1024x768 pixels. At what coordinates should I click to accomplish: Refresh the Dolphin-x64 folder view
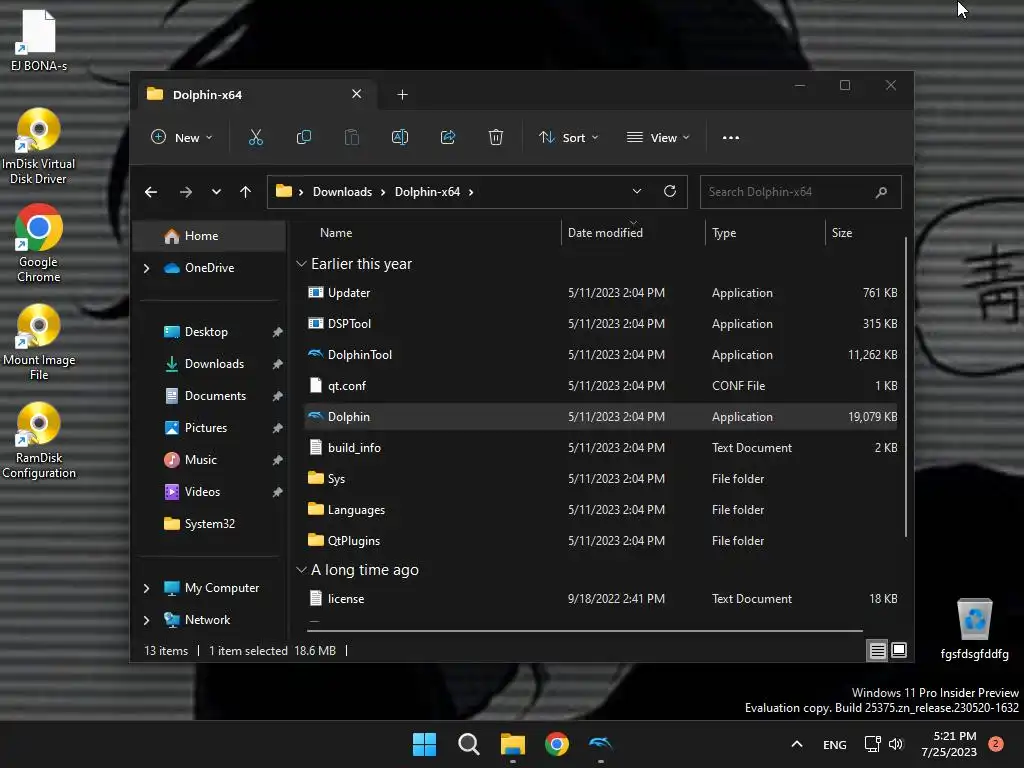point(669,191)
